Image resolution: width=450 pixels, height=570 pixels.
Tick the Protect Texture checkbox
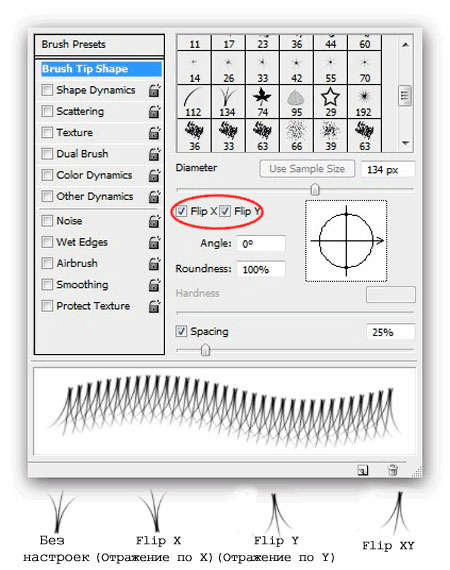point(47,306)
